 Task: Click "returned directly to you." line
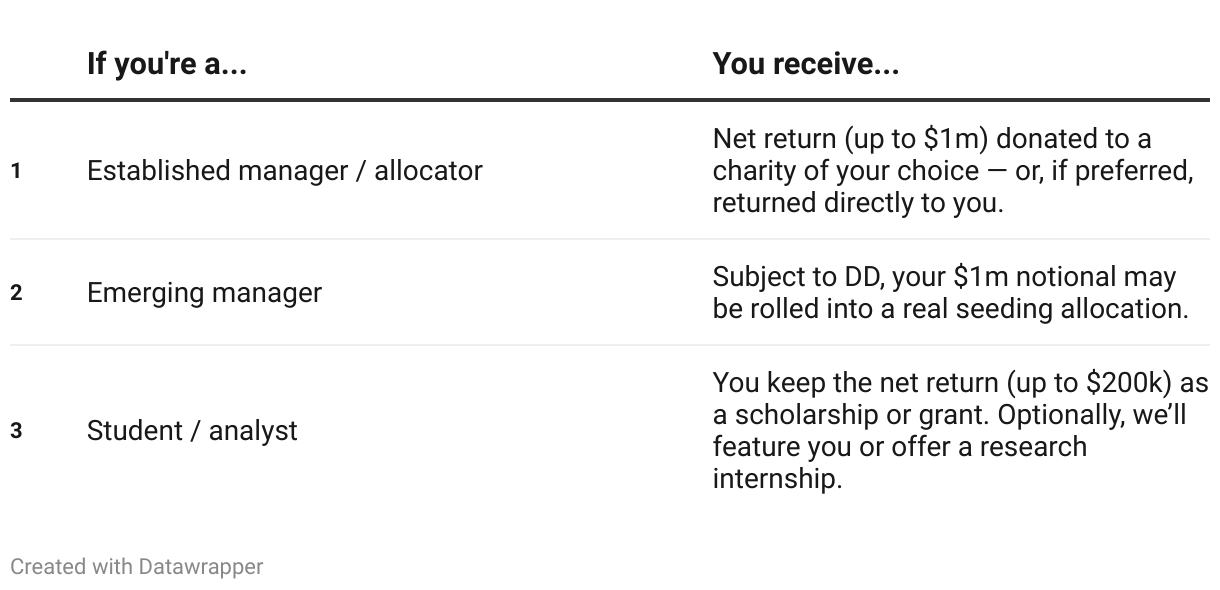[859, 203]
